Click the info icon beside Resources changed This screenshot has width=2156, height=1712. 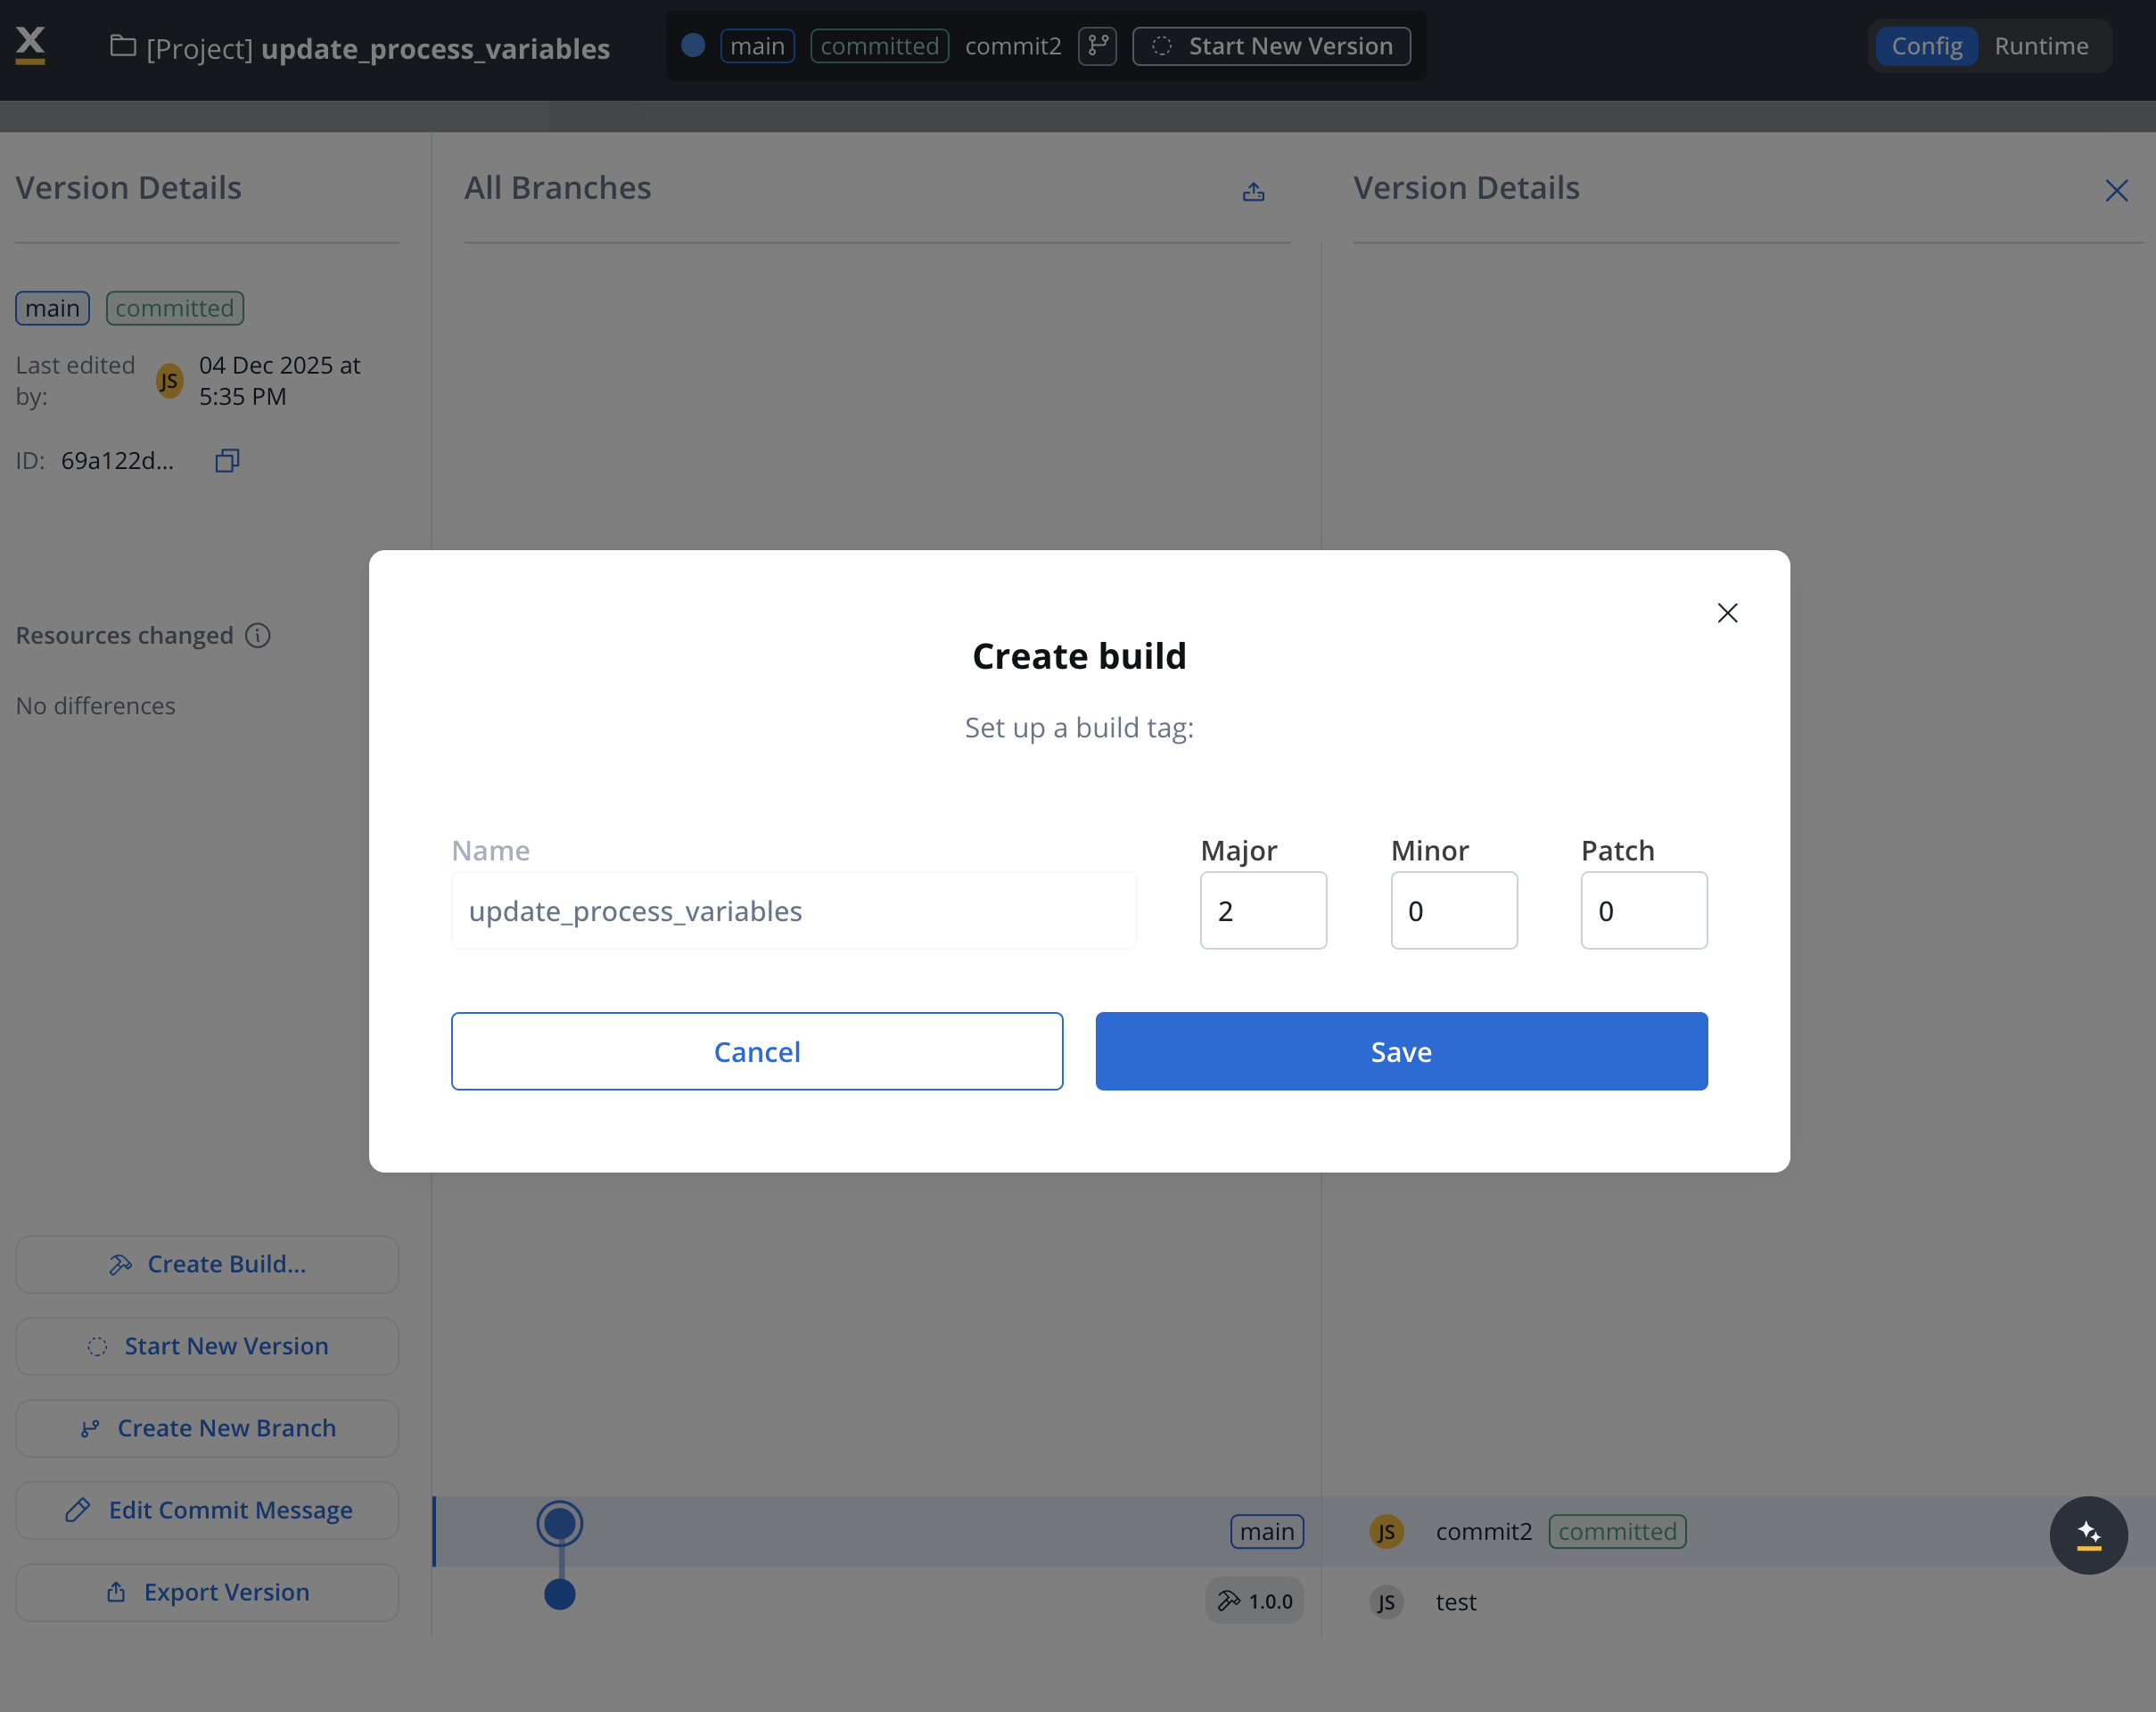pos(258,636)
